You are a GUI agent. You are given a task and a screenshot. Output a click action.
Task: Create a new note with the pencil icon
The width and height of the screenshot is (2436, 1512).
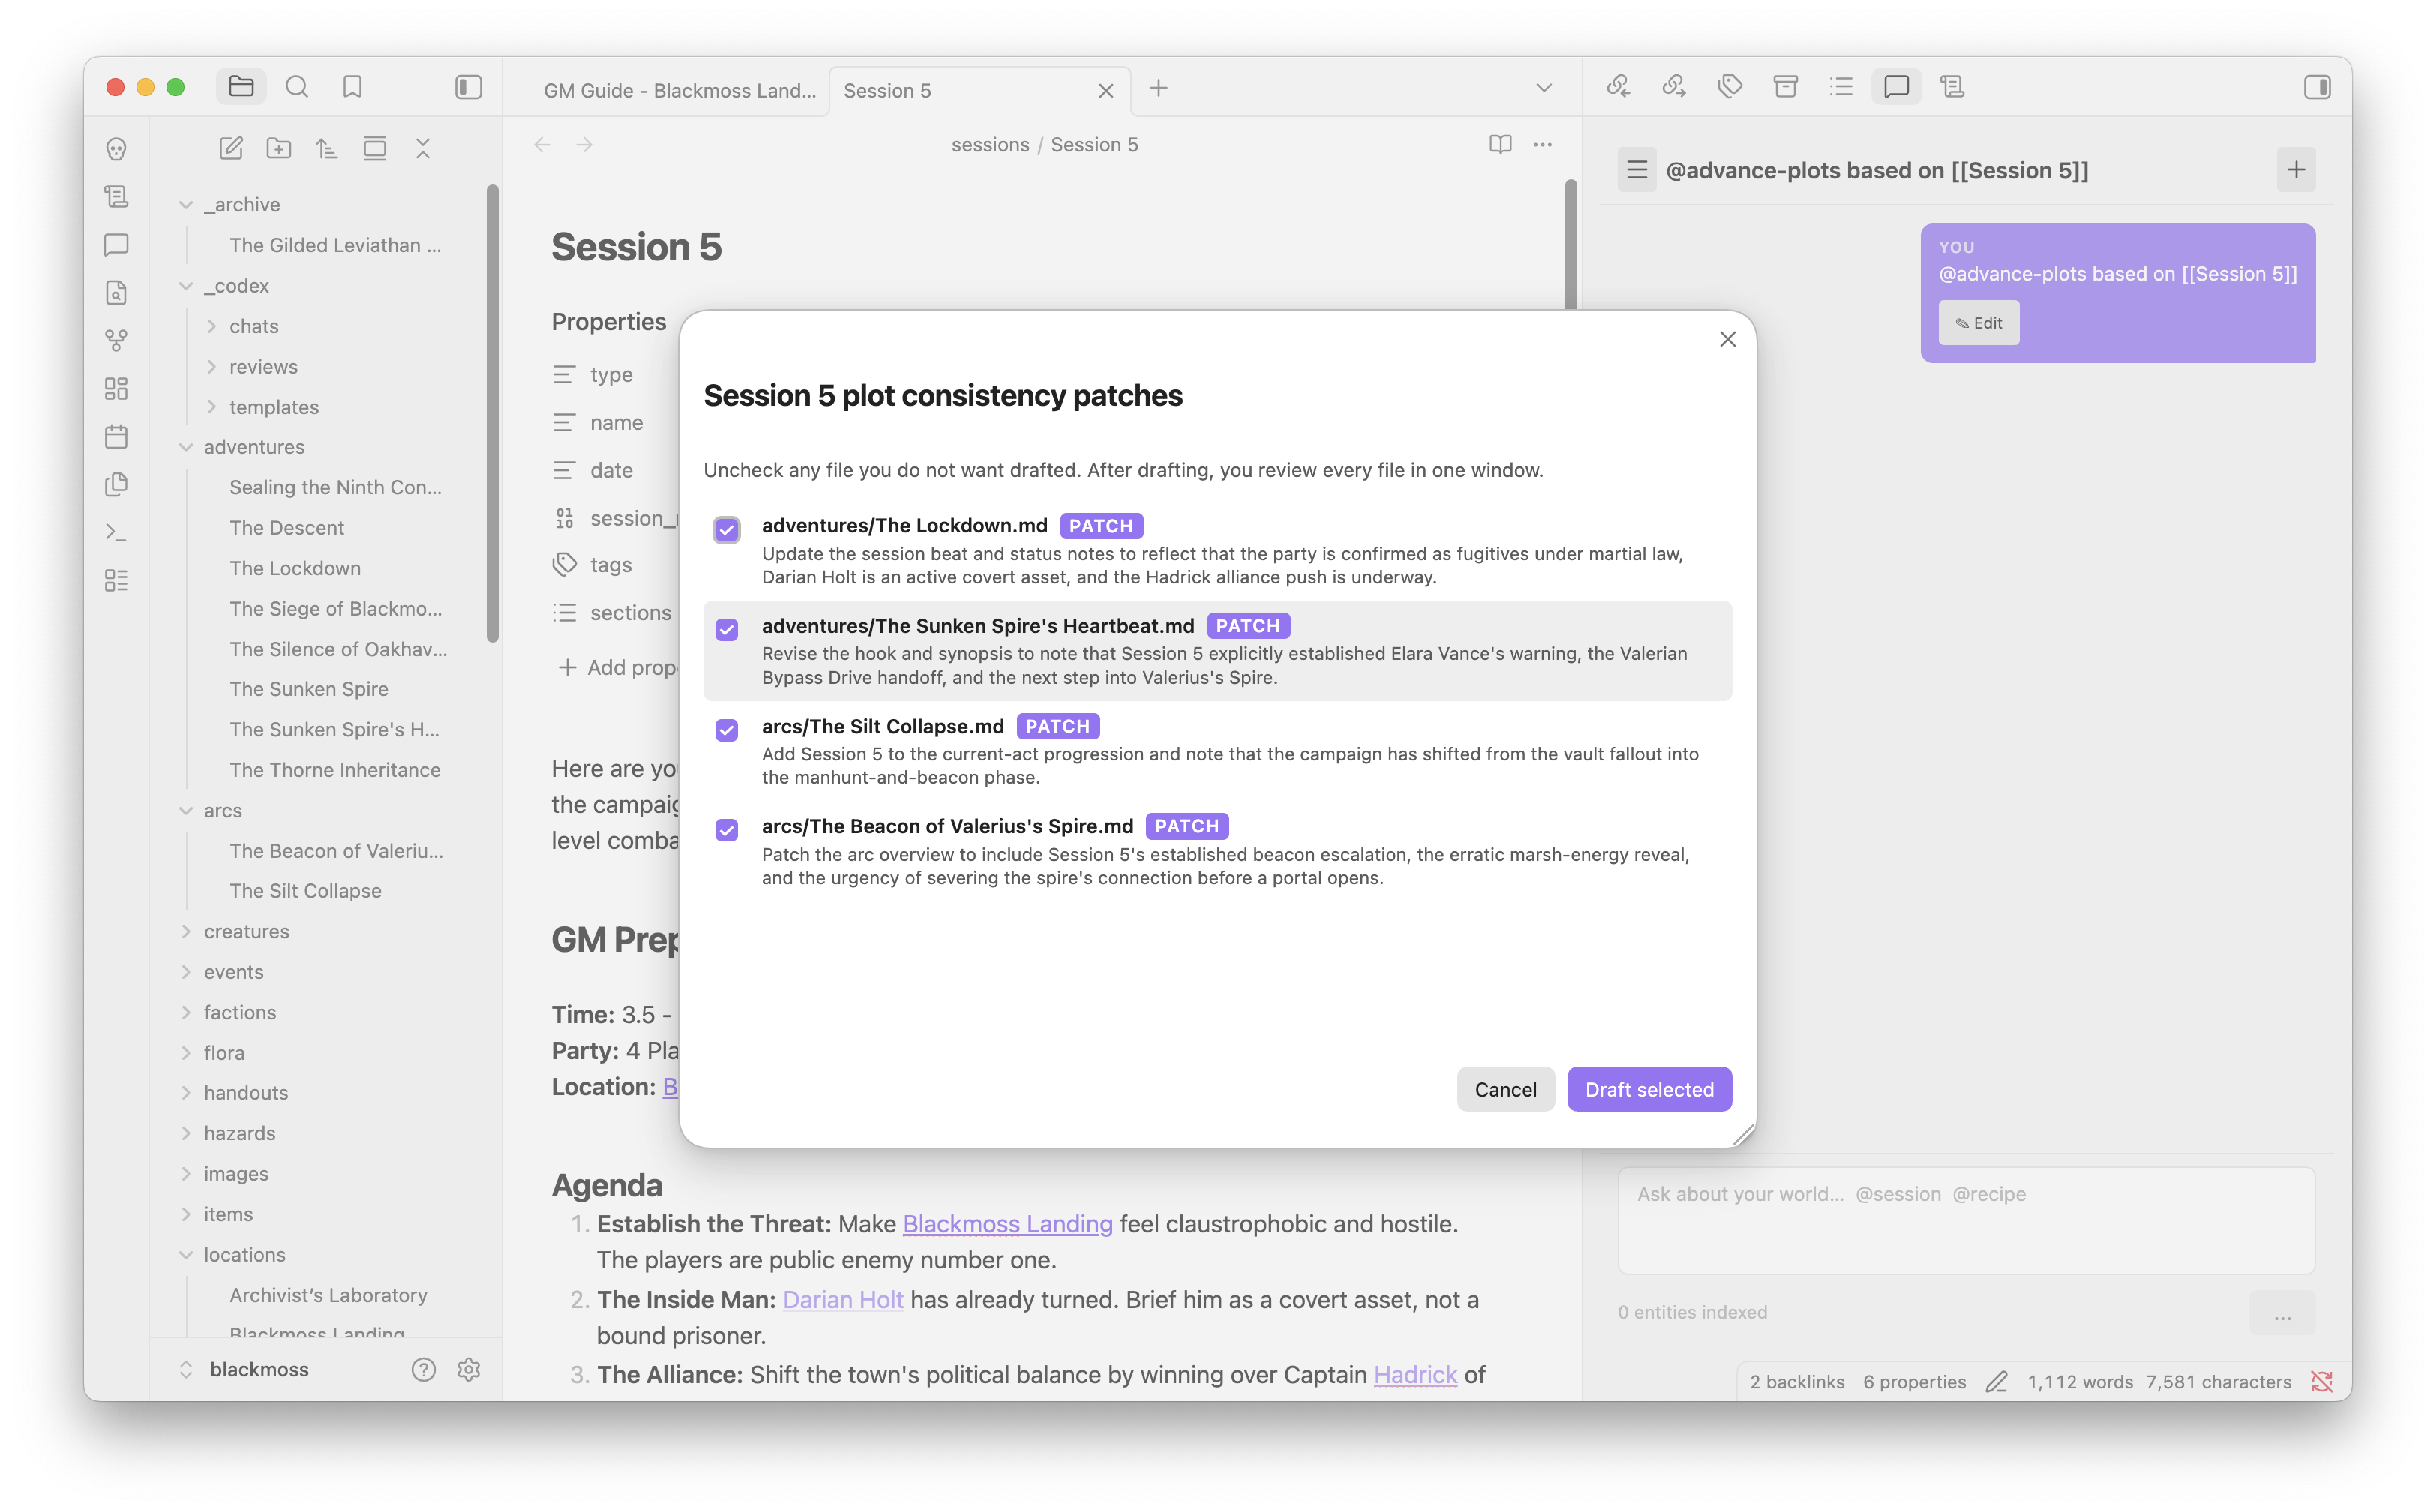231,149
